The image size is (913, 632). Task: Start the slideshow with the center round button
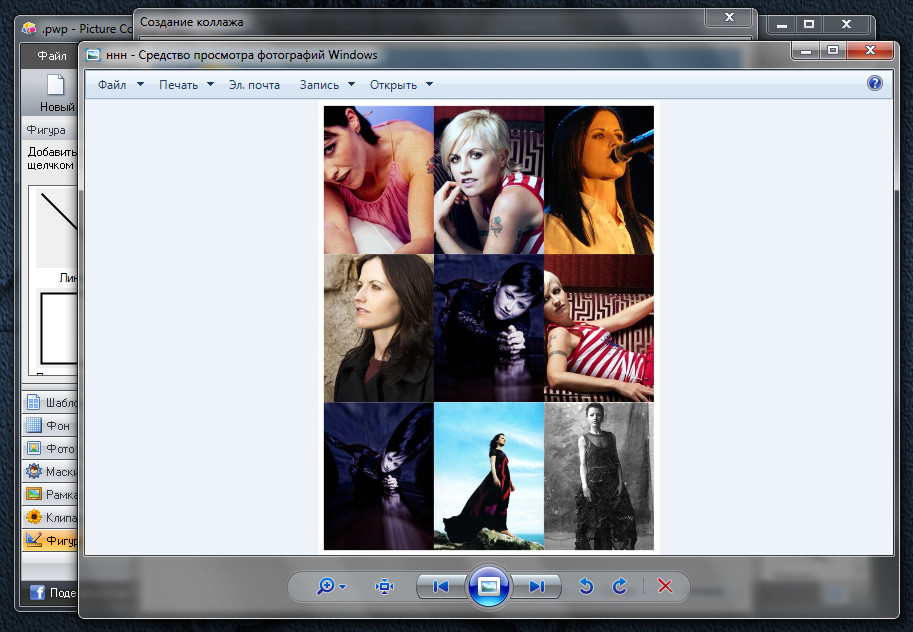pyautogui.click(x=489, y=586)
